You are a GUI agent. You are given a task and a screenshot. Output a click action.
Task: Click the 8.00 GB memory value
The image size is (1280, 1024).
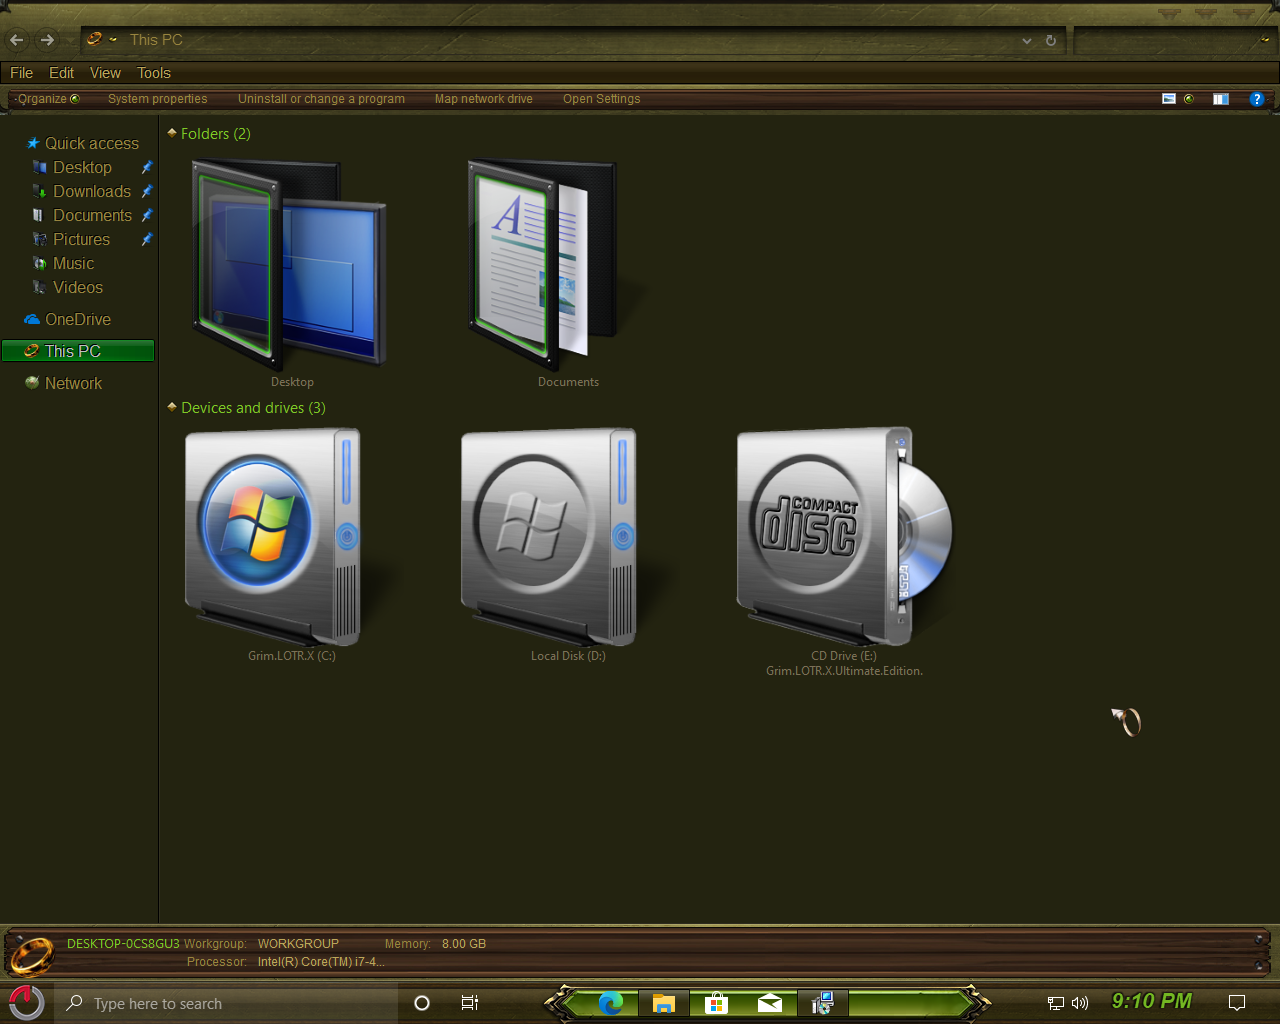click(464, 944)
